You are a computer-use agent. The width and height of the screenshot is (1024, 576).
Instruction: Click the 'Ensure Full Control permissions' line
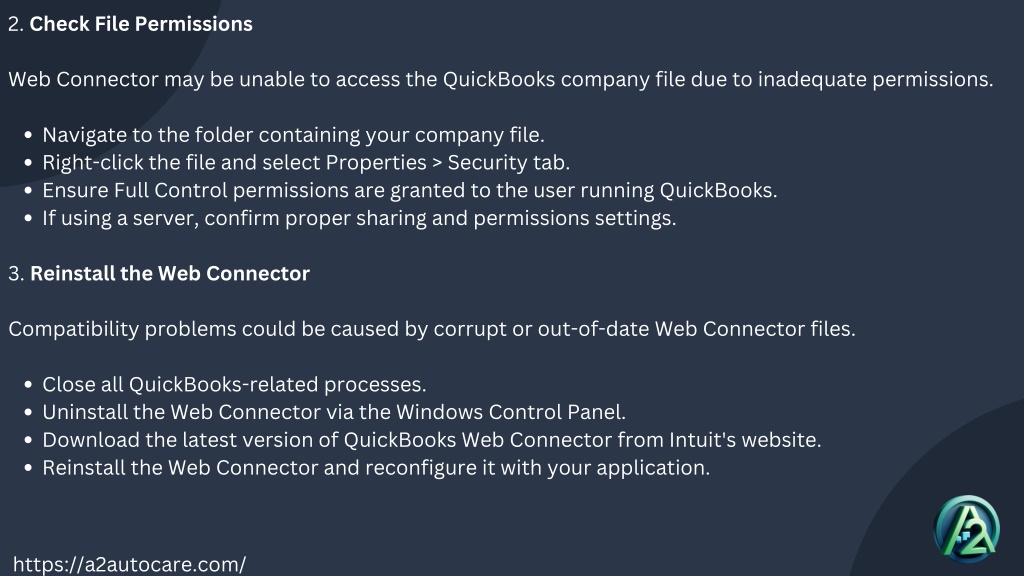410,191
